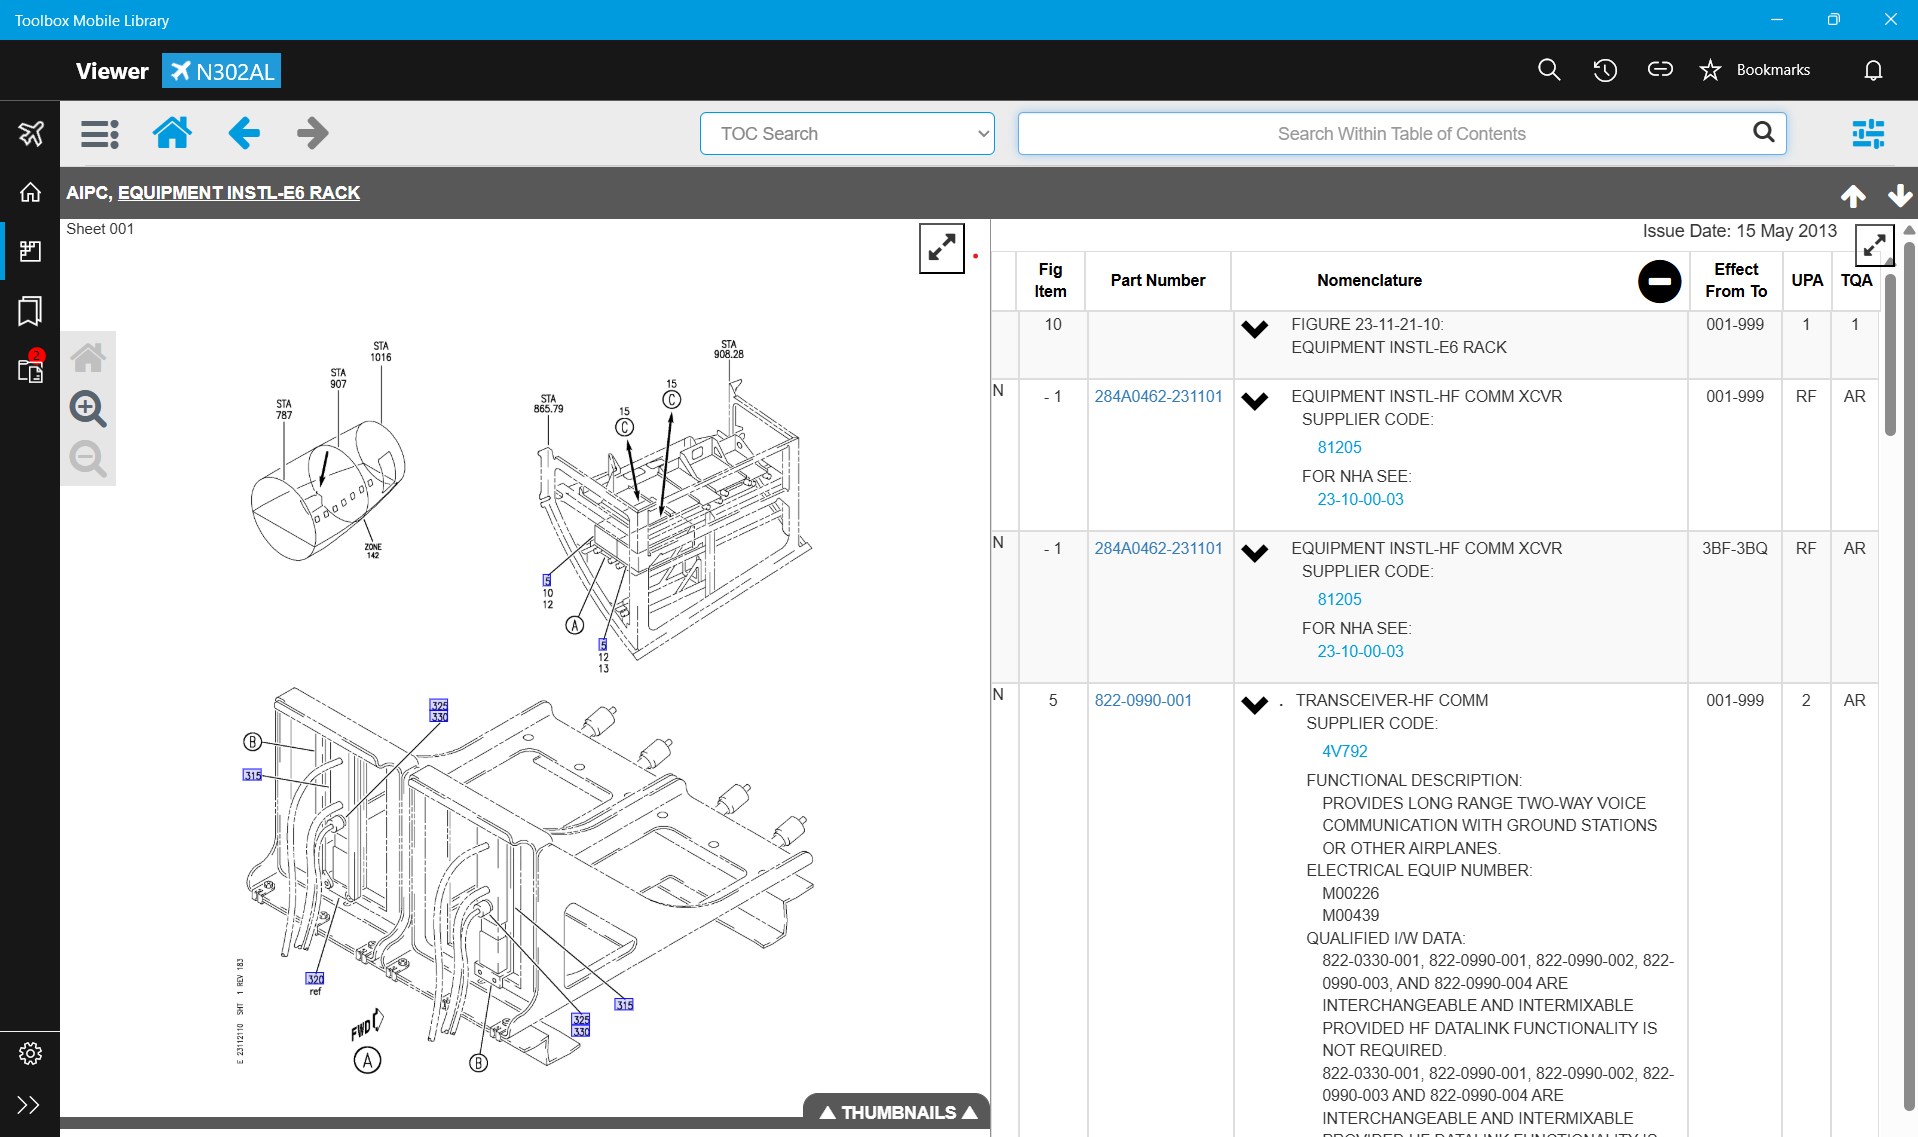Go to next section with down arrow

point(1900,196)
